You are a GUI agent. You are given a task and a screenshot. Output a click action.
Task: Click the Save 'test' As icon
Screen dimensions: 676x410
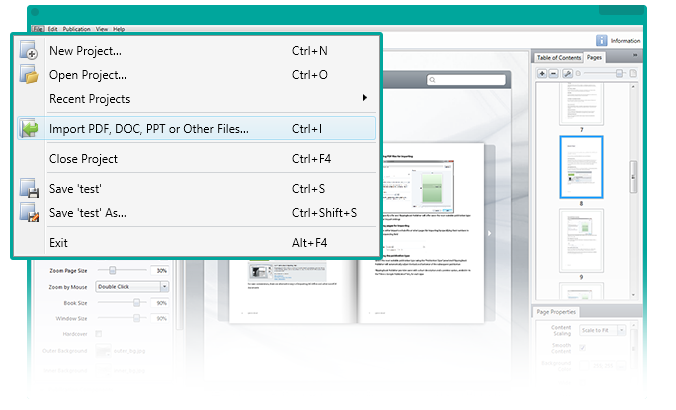coord(29,213)
